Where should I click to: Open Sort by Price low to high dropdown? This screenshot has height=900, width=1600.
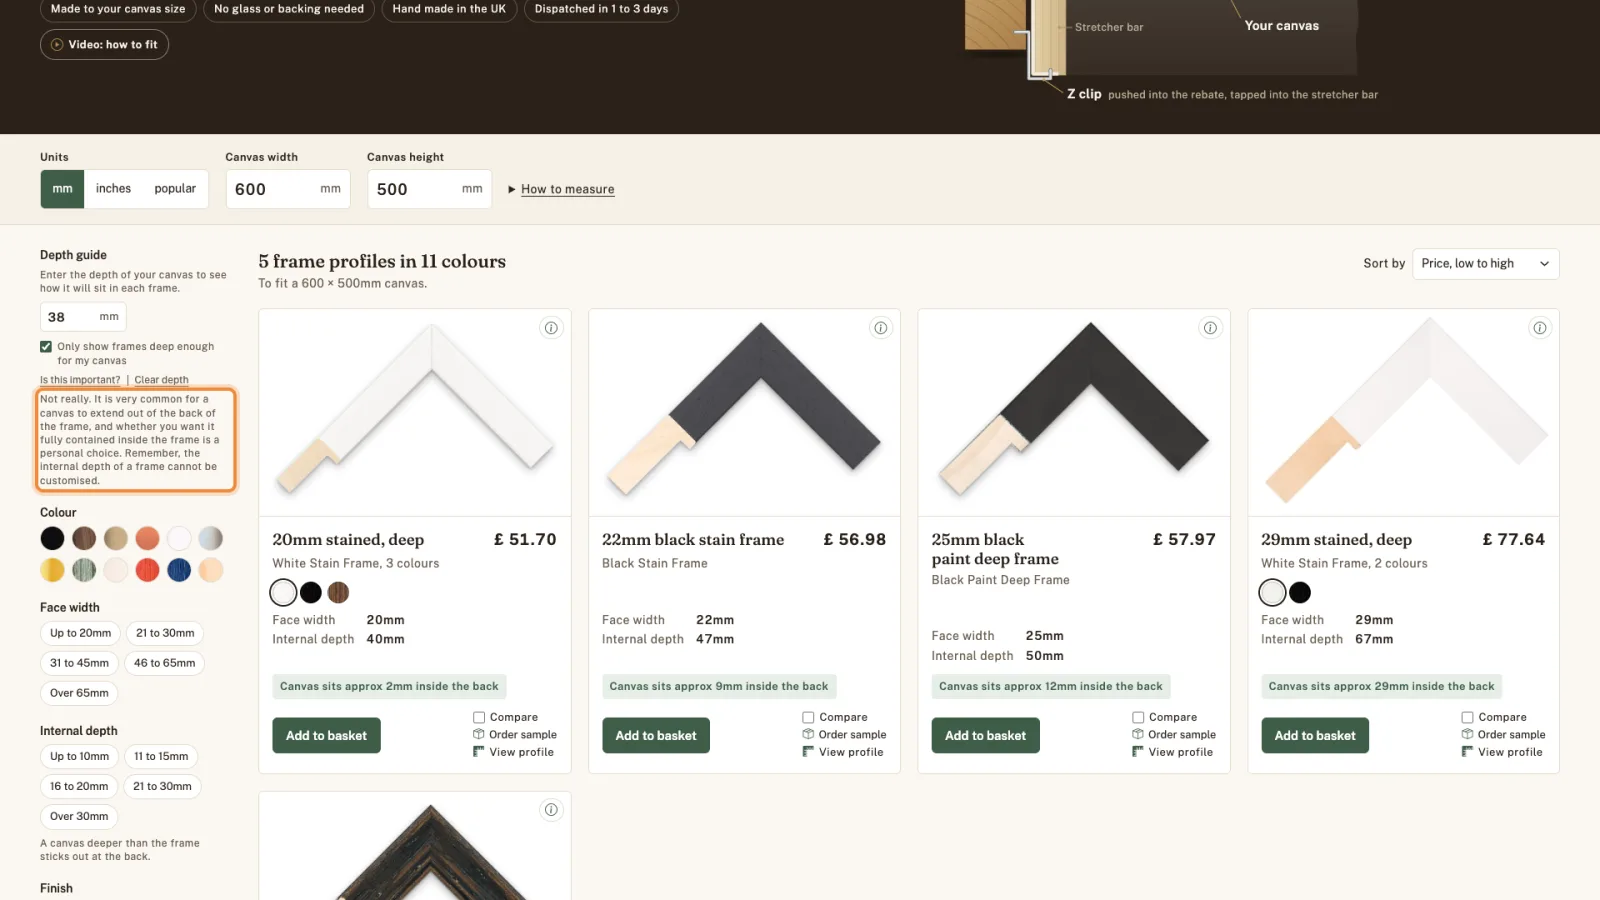pyautogui.click(x=1485, y=264)
